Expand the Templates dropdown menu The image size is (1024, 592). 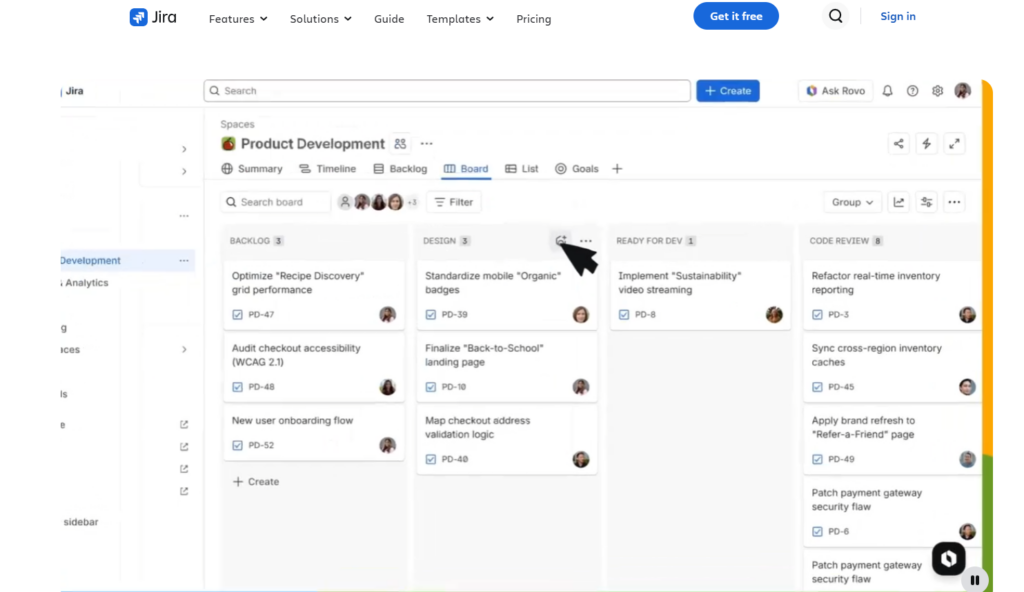coord(460,19)
